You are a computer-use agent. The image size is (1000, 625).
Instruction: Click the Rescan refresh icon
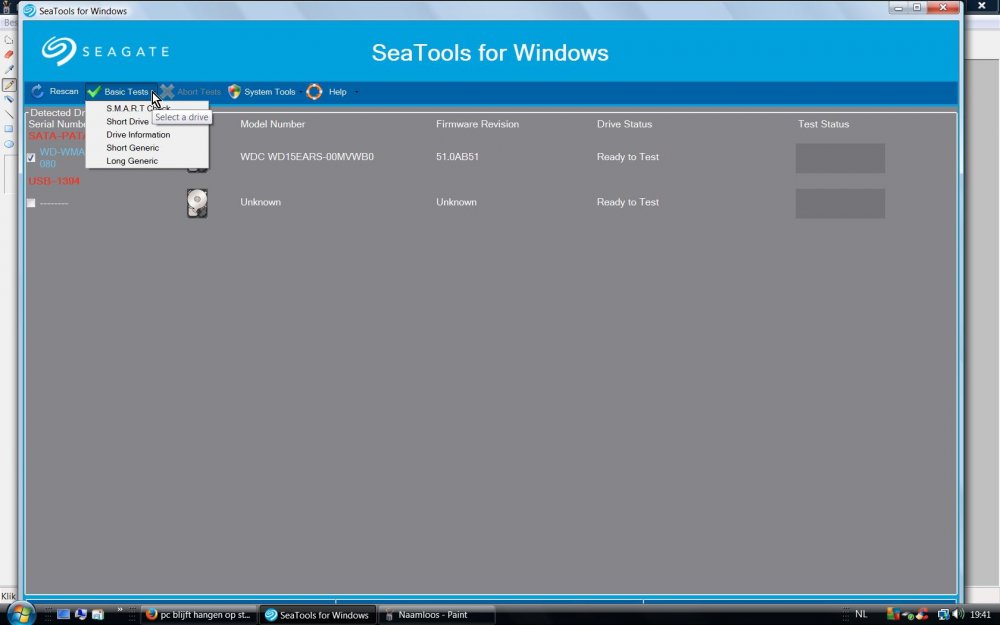point(37,92)
